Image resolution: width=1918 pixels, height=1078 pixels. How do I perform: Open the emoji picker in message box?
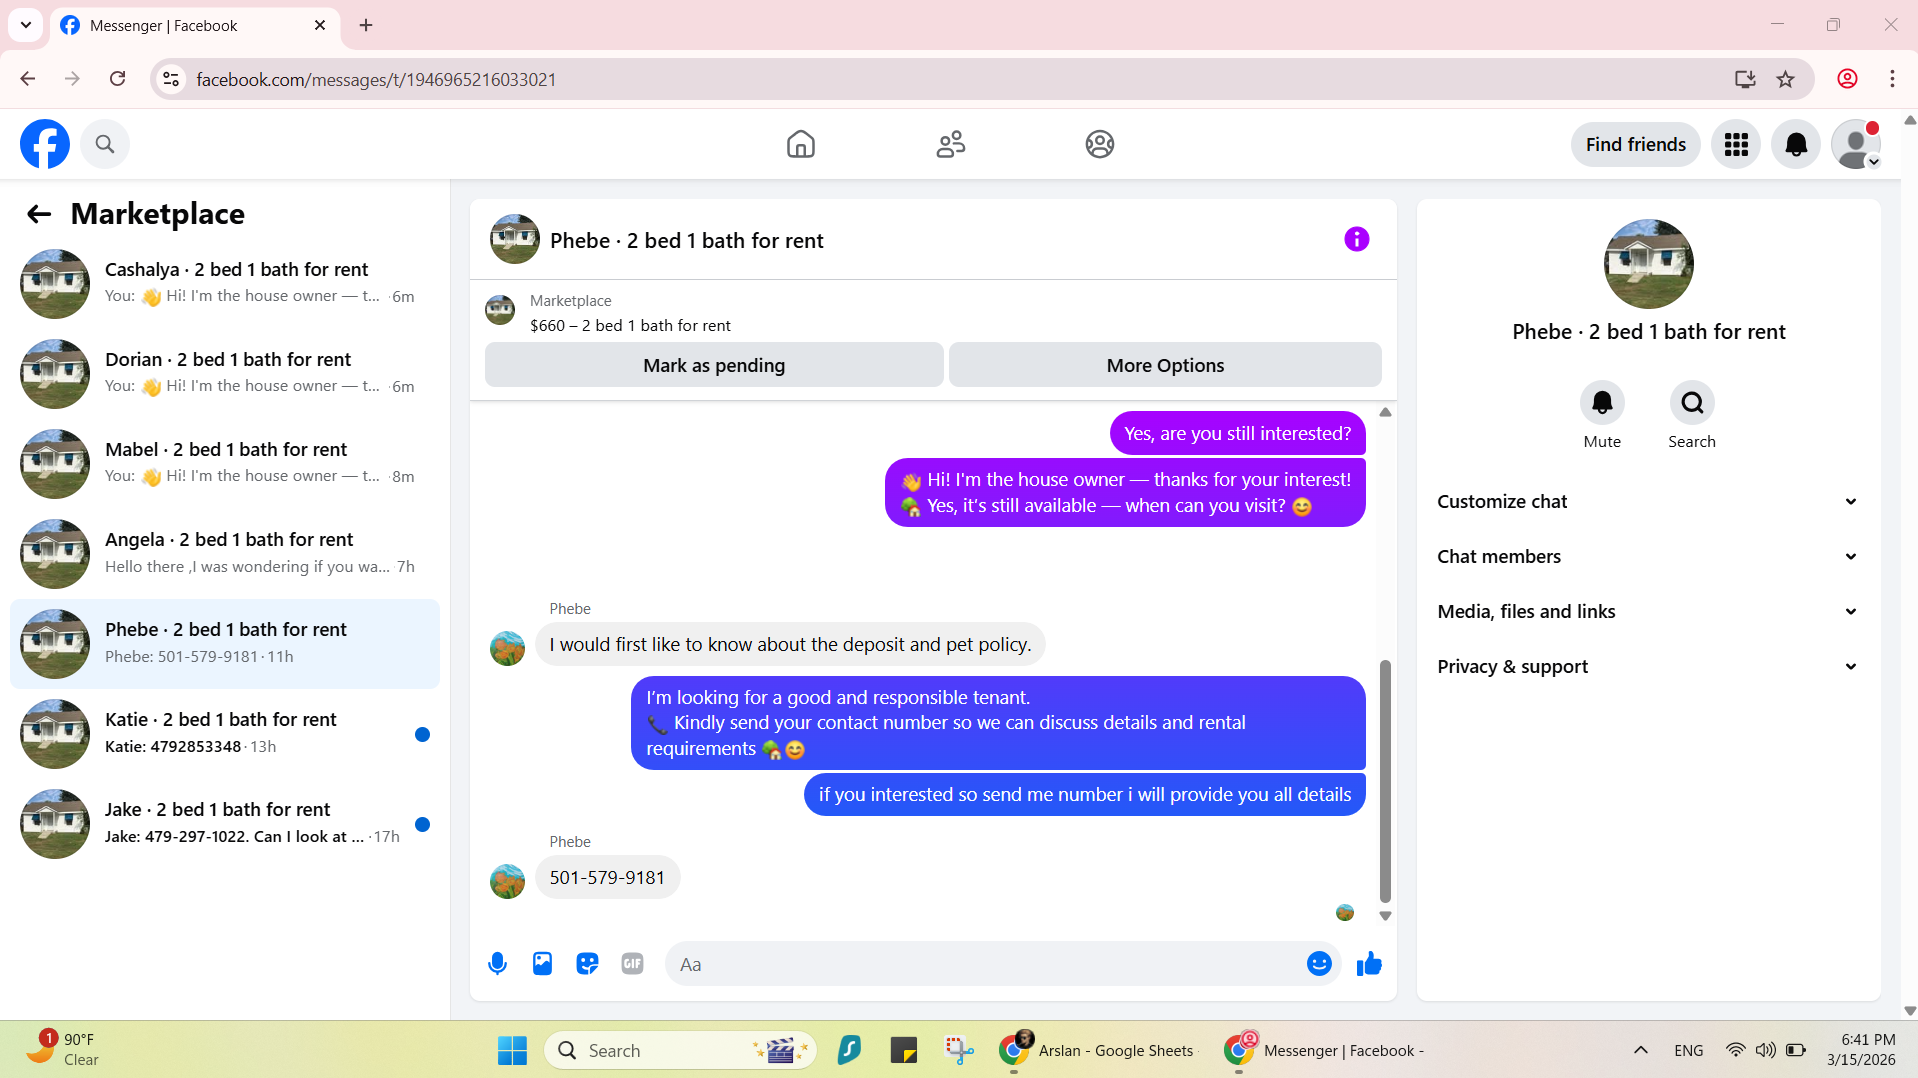1319,963
